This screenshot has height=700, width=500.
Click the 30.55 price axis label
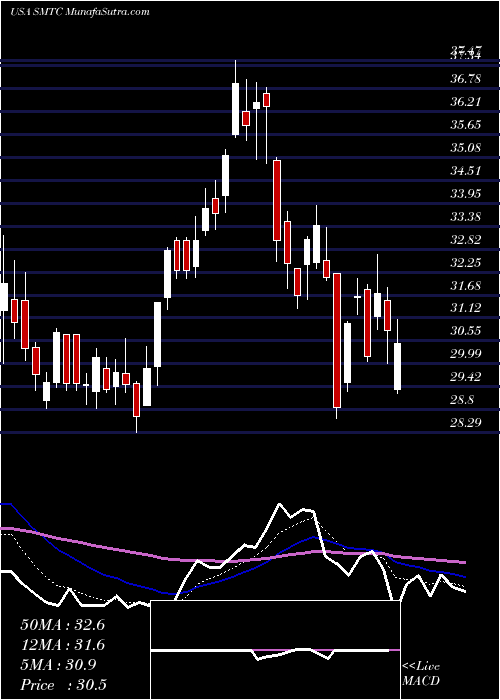(x=466, y=330)
